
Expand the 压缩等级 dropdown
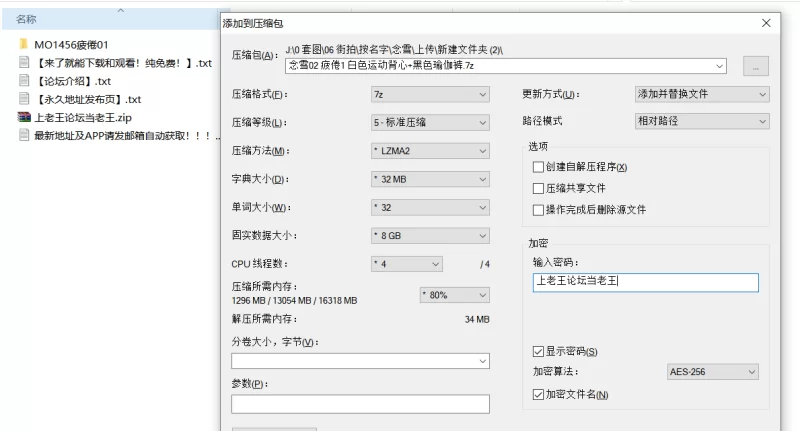429,122
